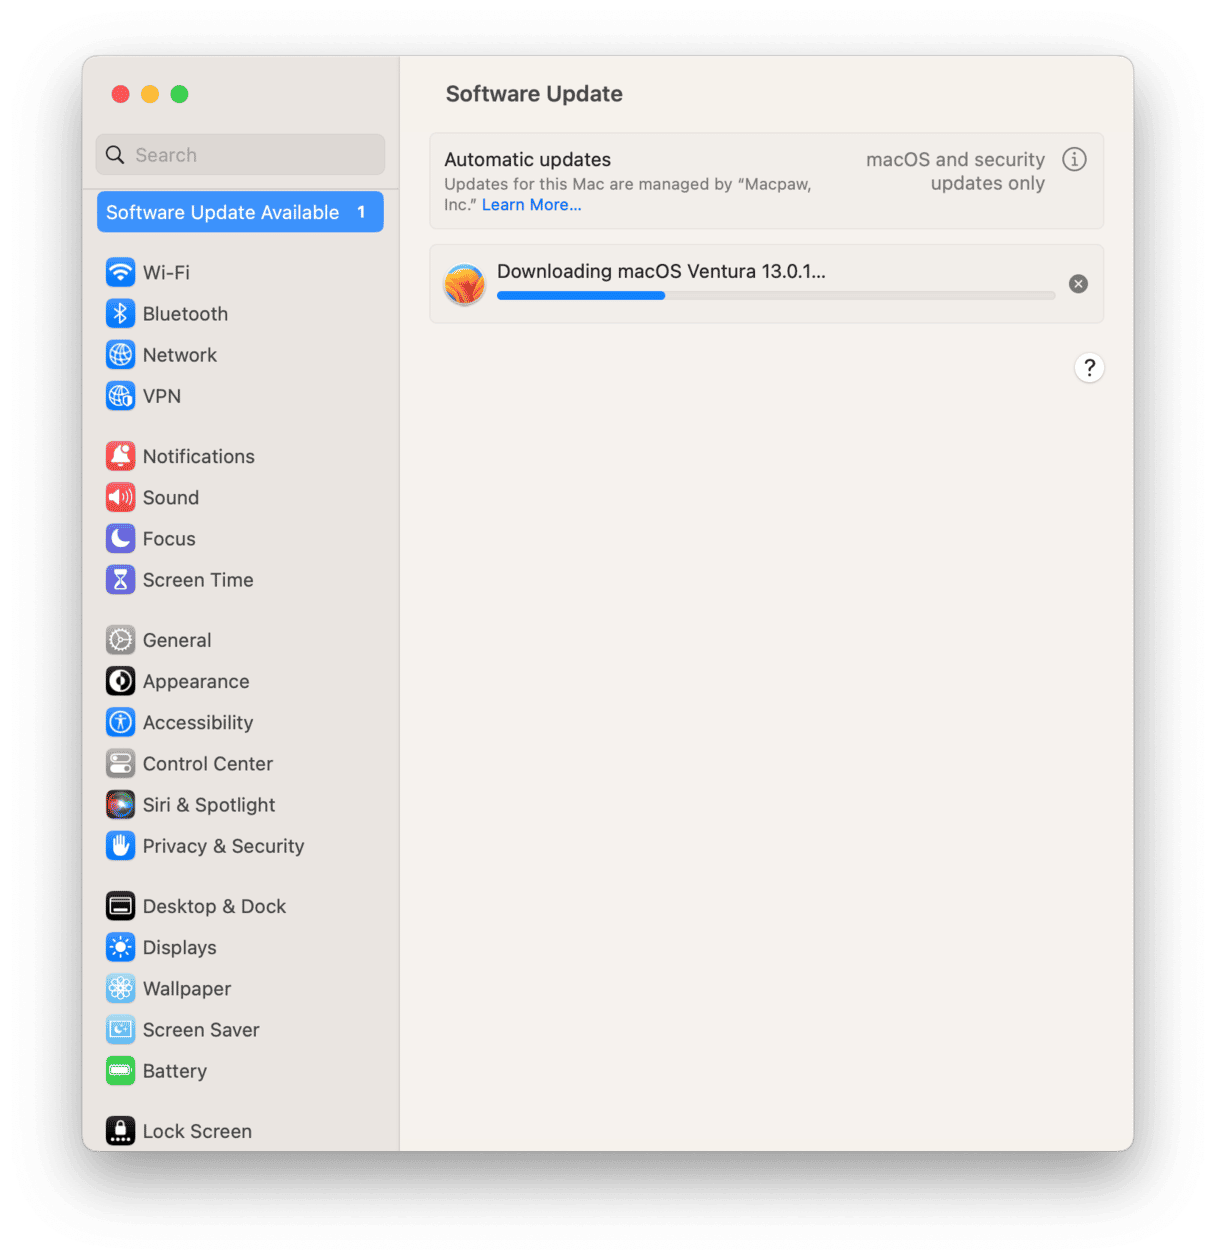Select Displays label in sidebar
This screenshot has height=1260, width=1216.
[180, 948]
